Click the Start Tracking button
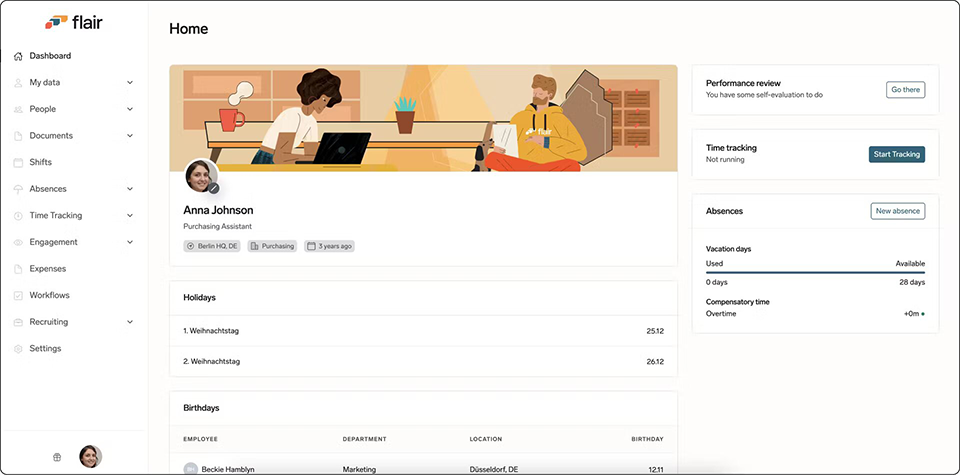The height and width of the screenshot is (475, 960). [897, 154]
